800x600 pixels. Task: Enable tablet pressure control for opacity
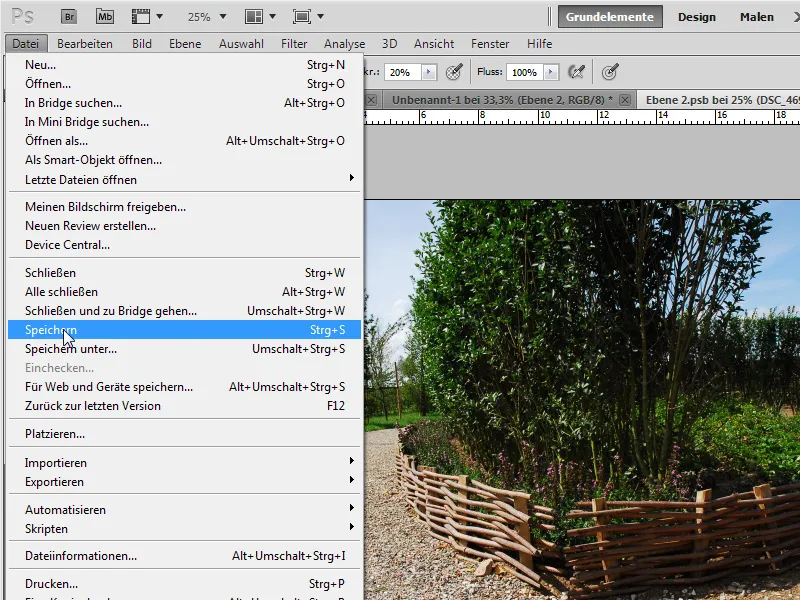click(x=455, y=72)
